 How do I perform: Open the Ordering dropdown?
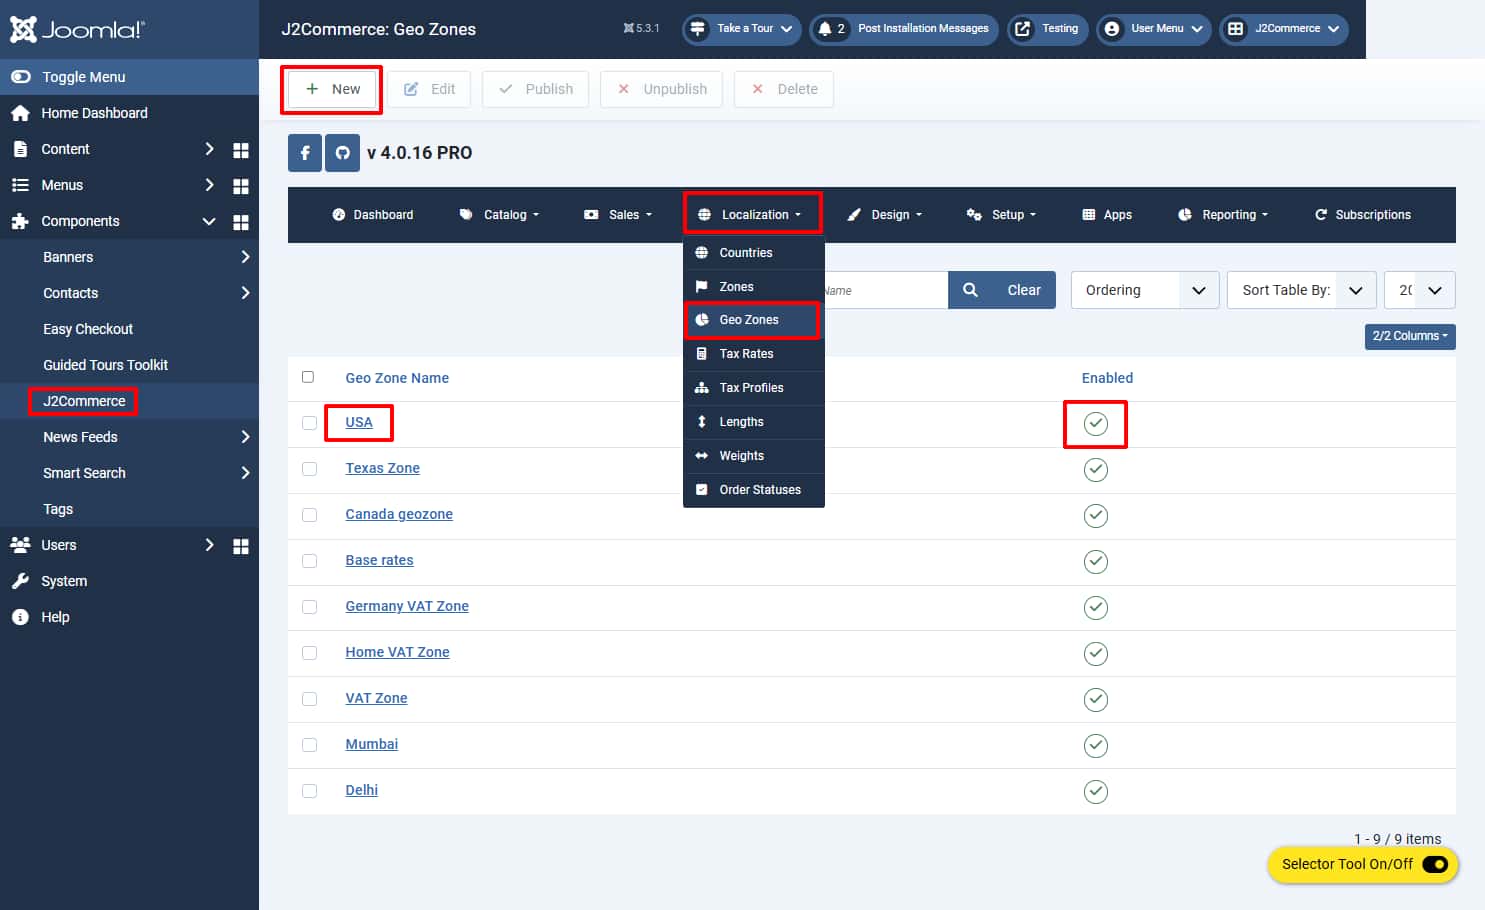point(1145,290)
